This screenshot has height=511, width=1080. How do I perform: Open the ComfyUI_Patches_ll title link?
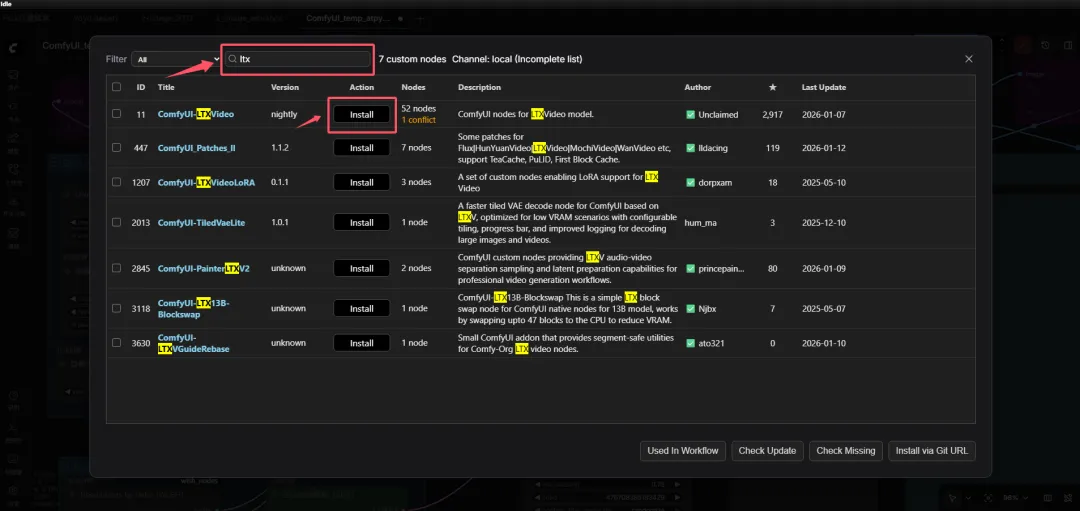pos(196,148)
